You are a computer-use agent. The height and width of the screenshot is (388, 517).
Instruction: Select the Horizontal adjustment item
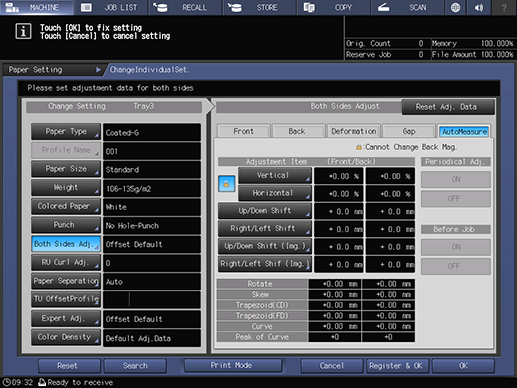point(275,193)
